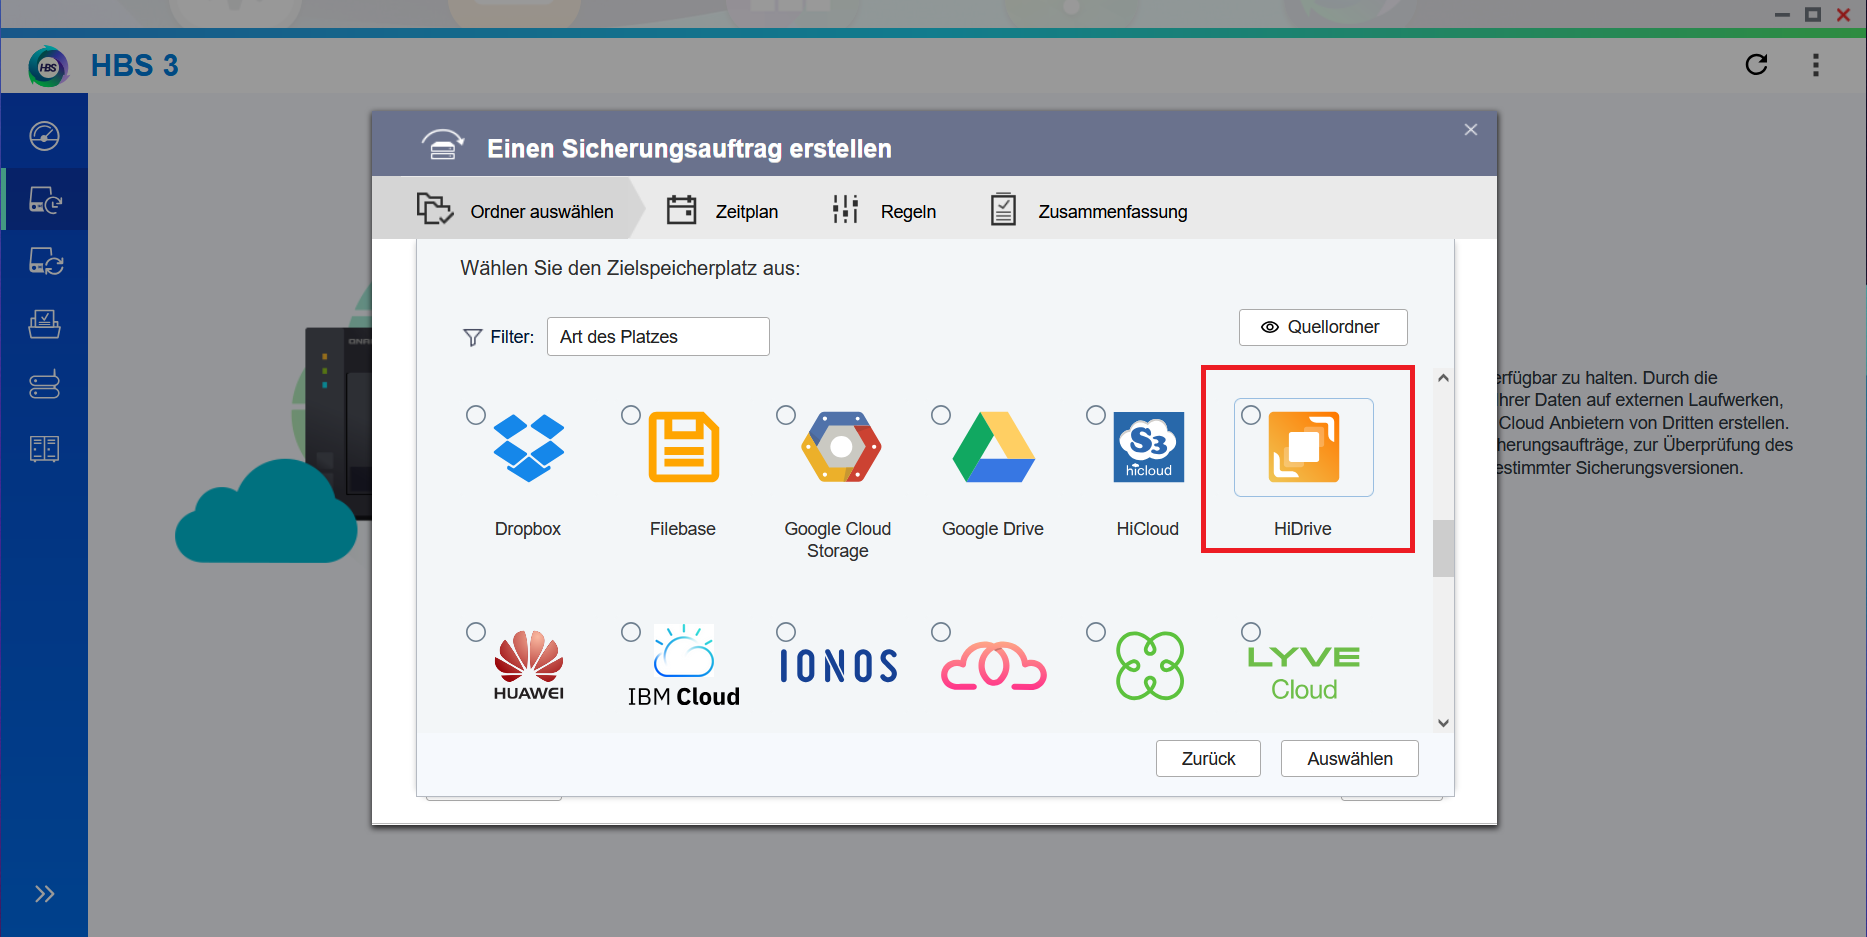Click the Google Drive label text

(x=993, y=529)
